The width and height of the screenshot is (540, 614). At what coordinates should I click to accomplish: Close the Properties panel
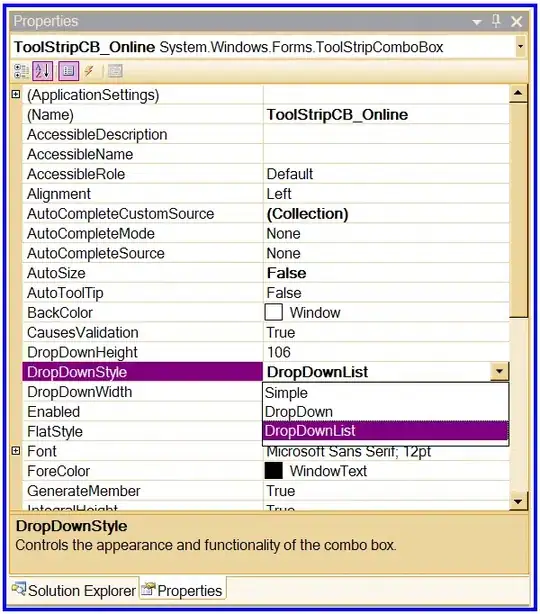(517, 22)
